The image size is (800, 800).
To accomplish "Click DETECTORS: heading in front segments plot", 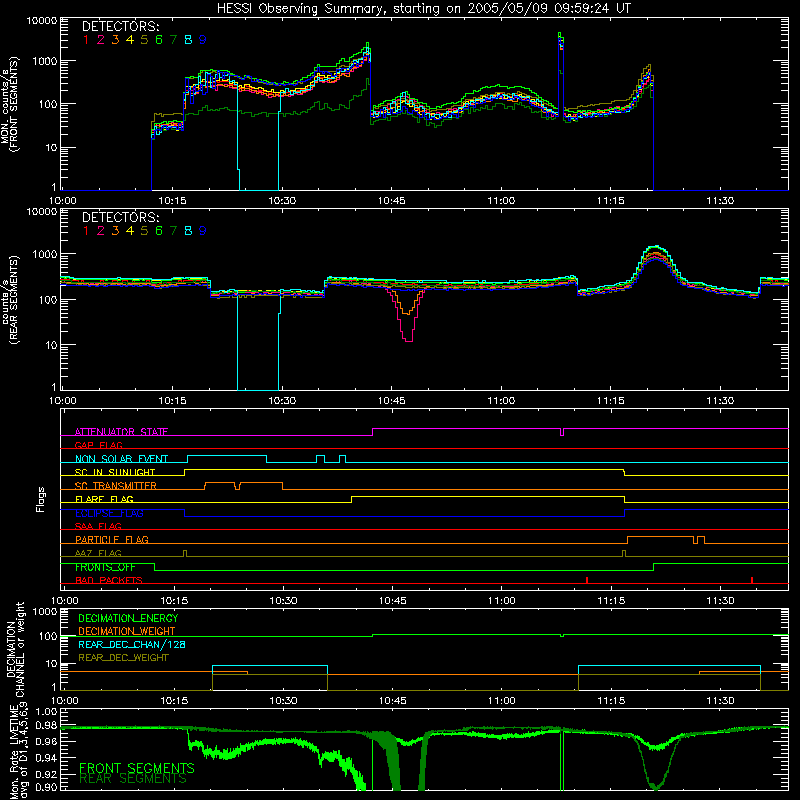I will [121, 26].
